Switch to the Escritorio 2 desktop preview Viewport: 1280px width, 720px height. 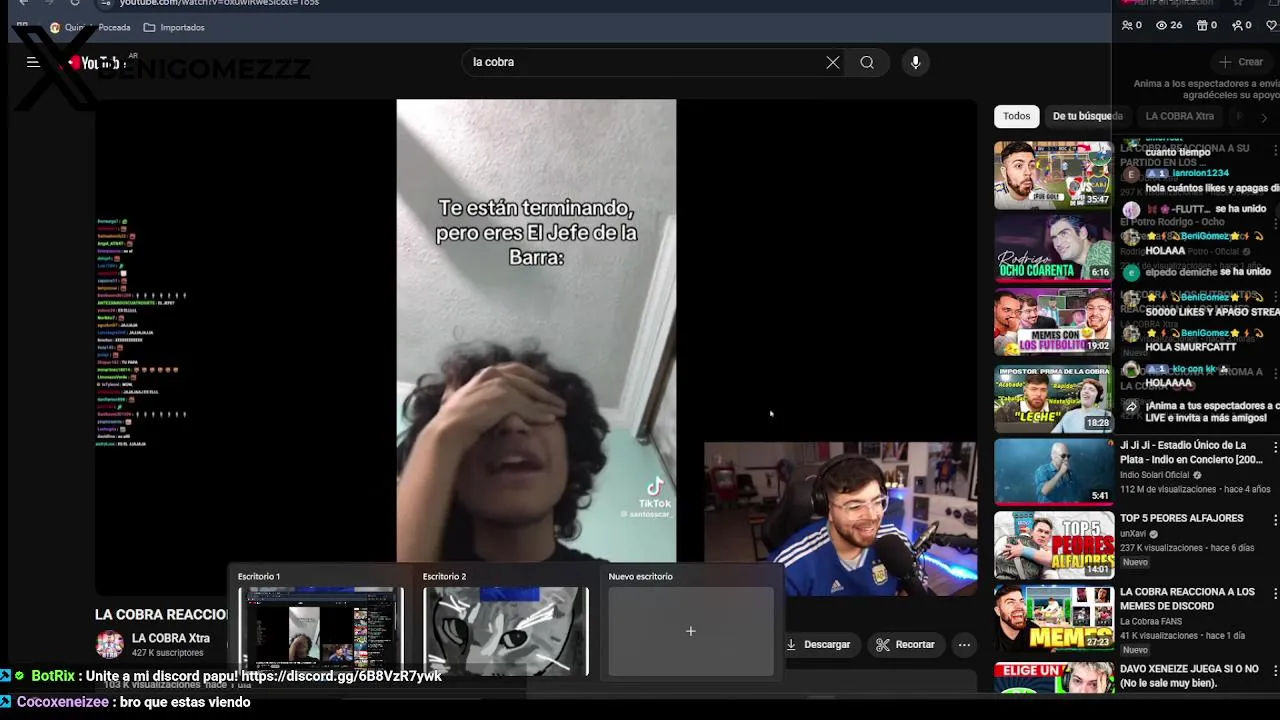(x=506, y=631)
